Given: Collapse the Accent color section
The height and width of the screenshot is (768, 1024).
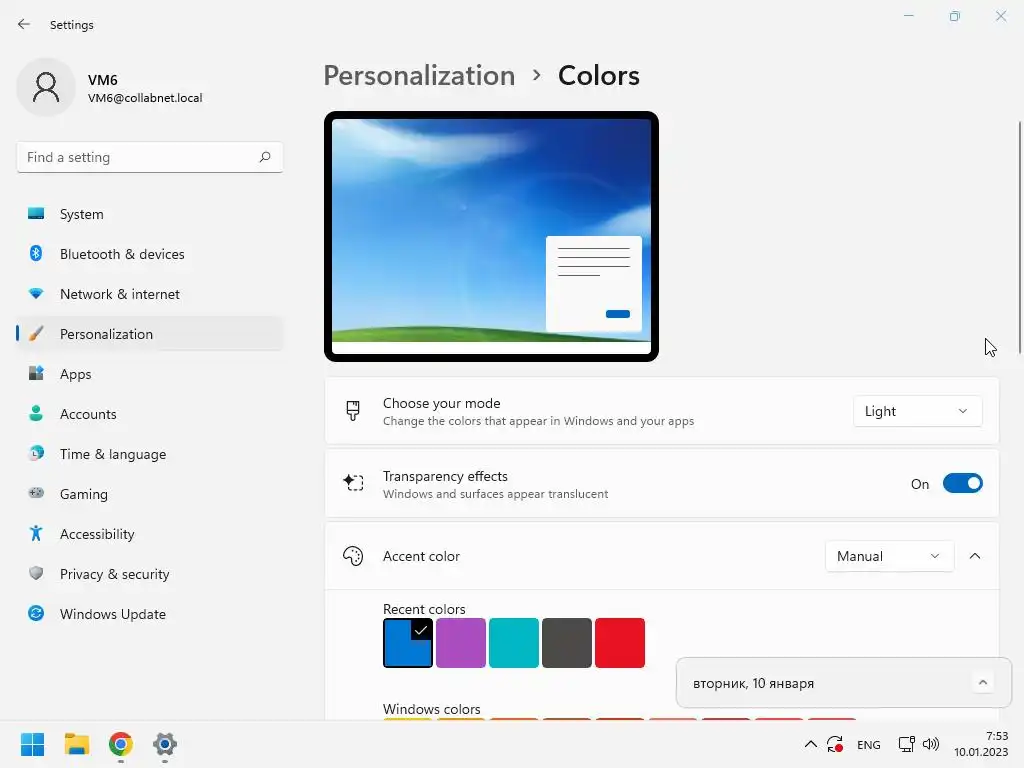Looking at the screenshot, I should [x=975, y=556].
